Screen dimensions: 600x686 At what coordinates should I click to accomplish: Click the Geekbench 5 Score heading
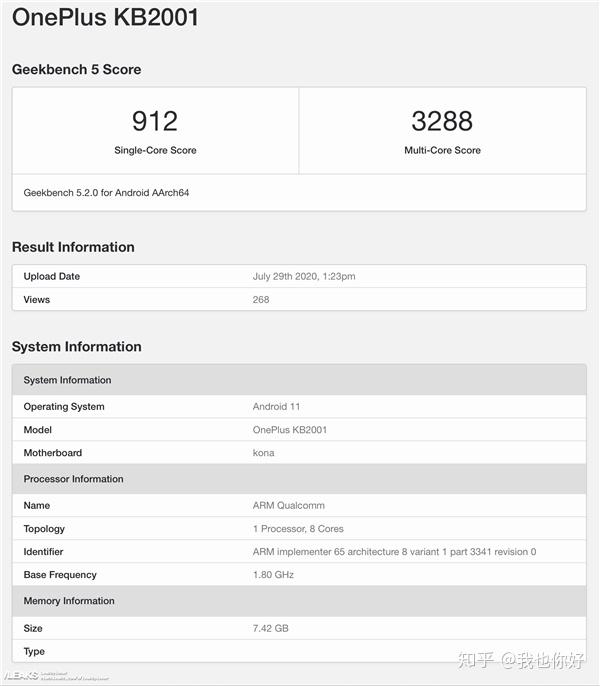(x=77, y=69)
